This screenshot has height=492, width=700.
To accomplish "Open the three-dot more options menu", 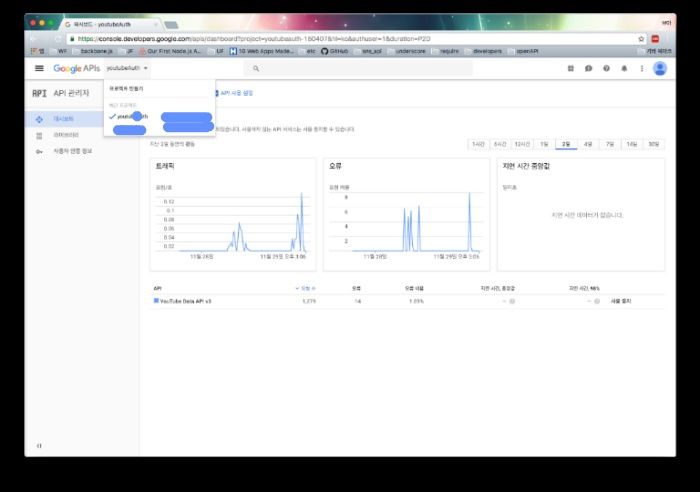I will (x=642, y=68).
